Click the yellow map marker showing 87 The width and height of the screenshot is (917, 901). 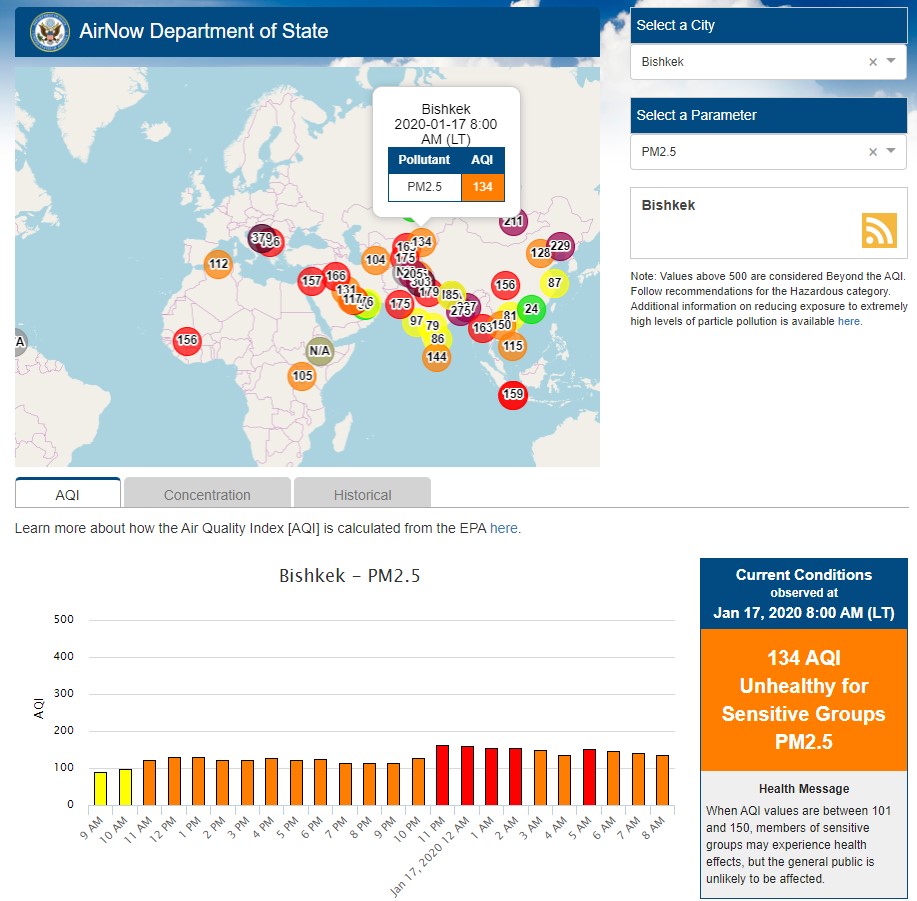[555, 283]
